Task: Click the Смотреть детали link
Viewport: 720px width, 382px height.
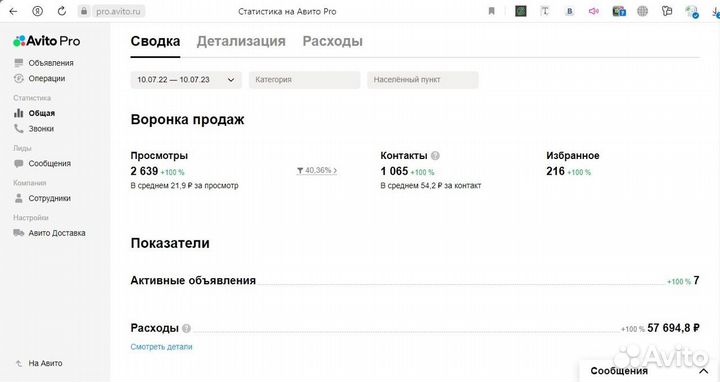Action: tap(161, 347)
